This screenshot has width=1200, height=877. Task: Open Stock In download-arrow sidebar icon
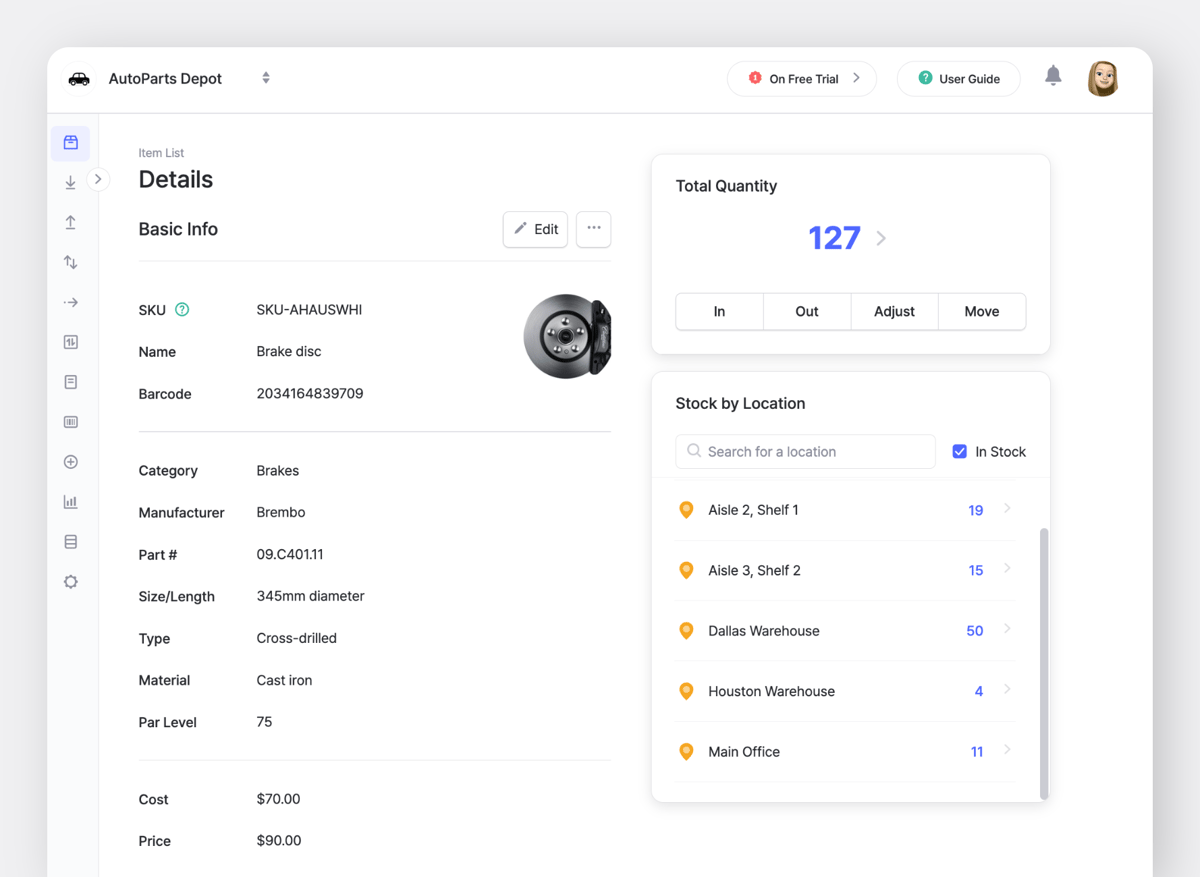[70, 183]
